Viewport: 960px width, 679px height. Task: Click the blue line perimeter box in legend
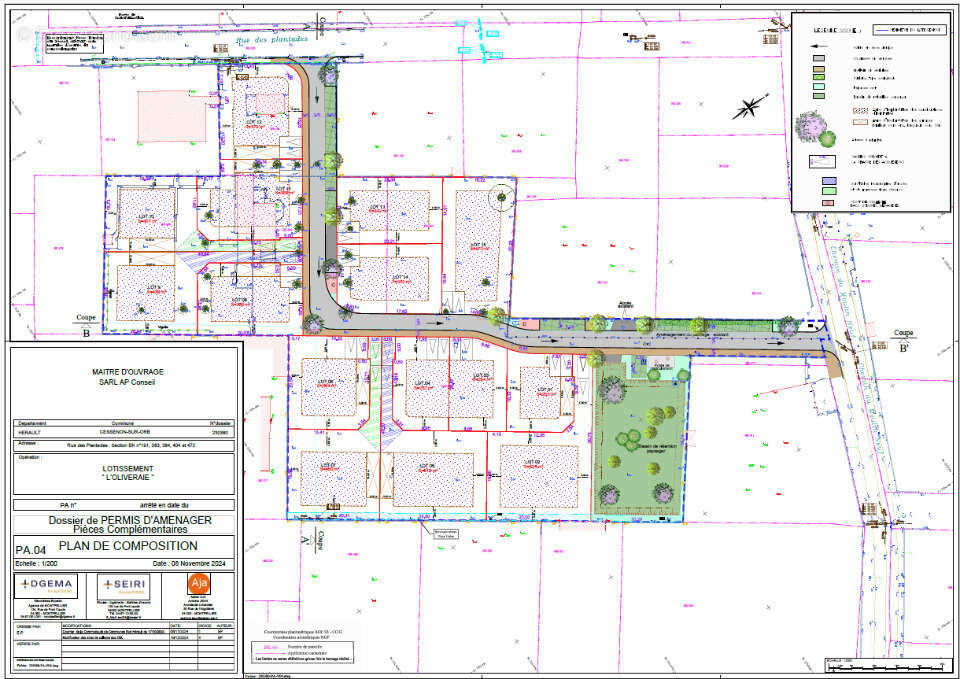point(909,29)
